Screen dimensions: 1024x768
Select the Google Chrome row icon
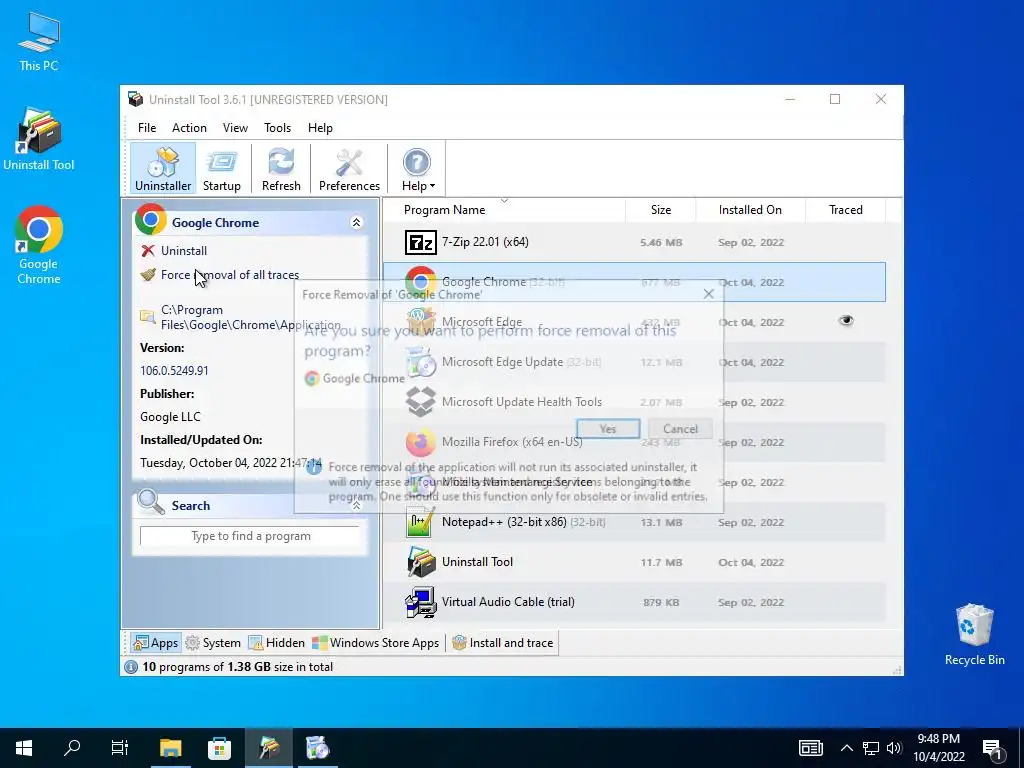[x=421, y=281]
